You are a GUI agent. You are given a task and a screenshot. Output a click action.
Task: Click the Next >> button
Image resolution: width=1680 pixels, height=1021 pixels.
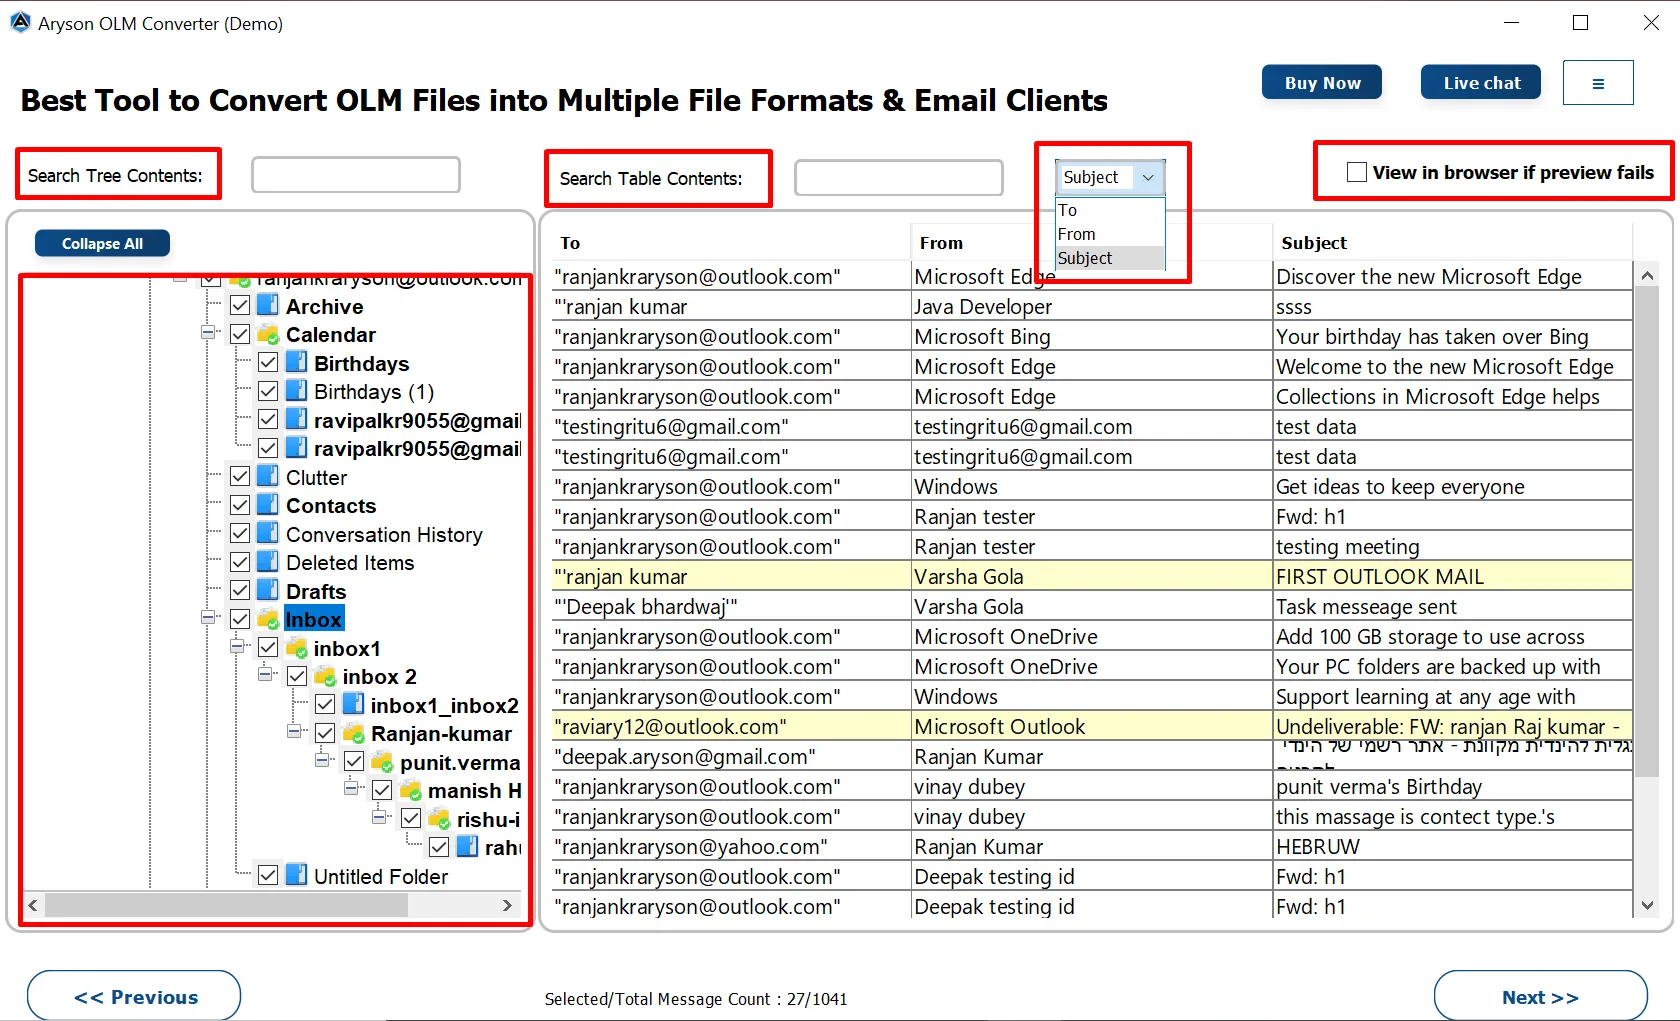point(1539,997)
